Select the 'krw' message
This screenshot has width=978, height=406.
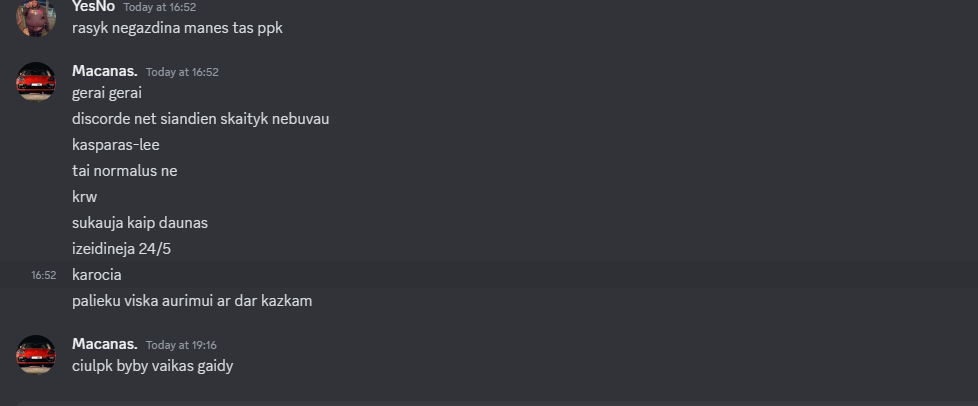click(x=84, y=197)
